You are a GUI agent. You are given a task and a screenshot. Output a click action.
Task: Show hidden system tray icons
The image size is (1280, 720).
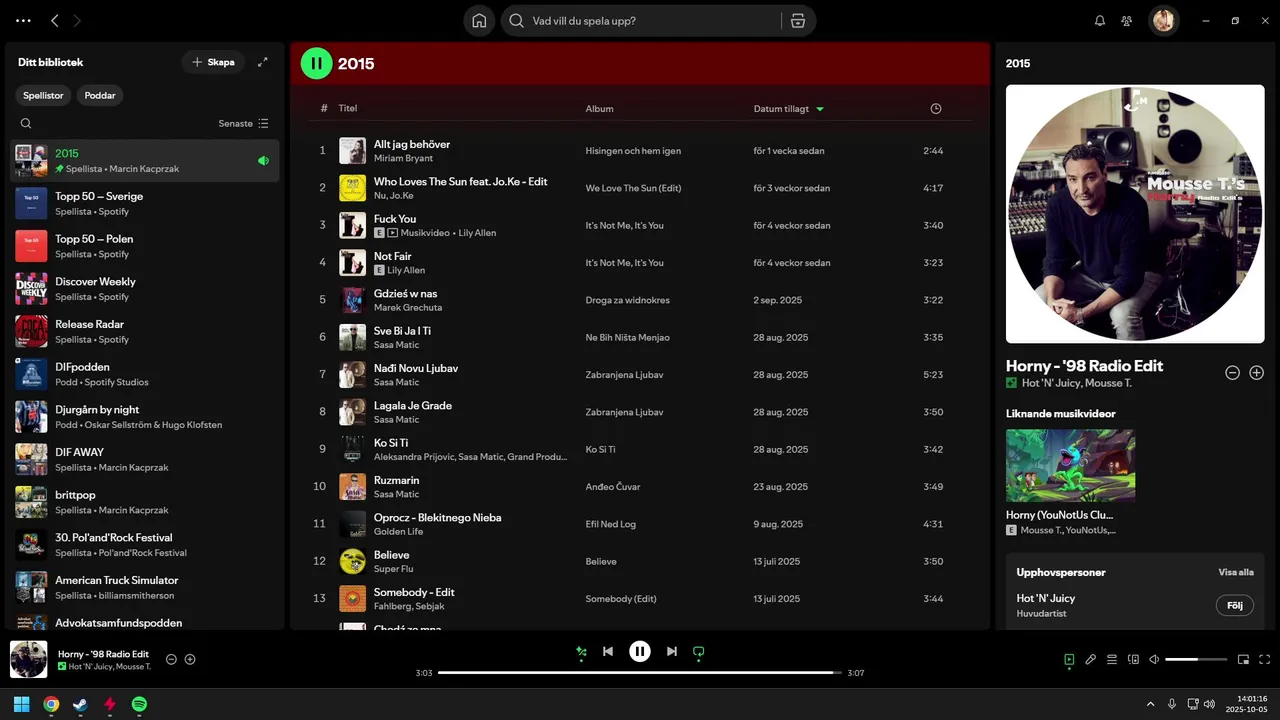pos(1150,704)
